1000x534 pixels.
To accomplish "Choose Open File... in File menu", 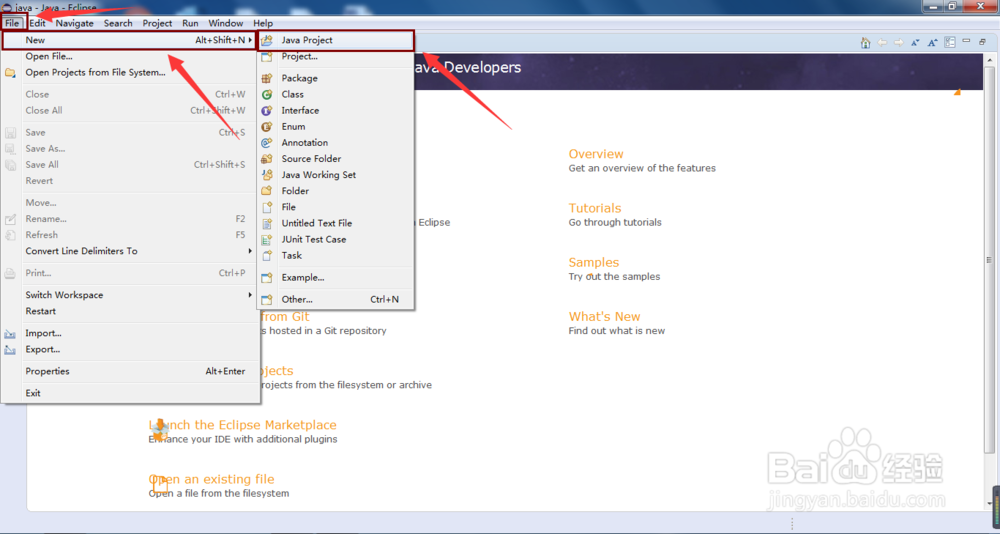I will (130, 57).
